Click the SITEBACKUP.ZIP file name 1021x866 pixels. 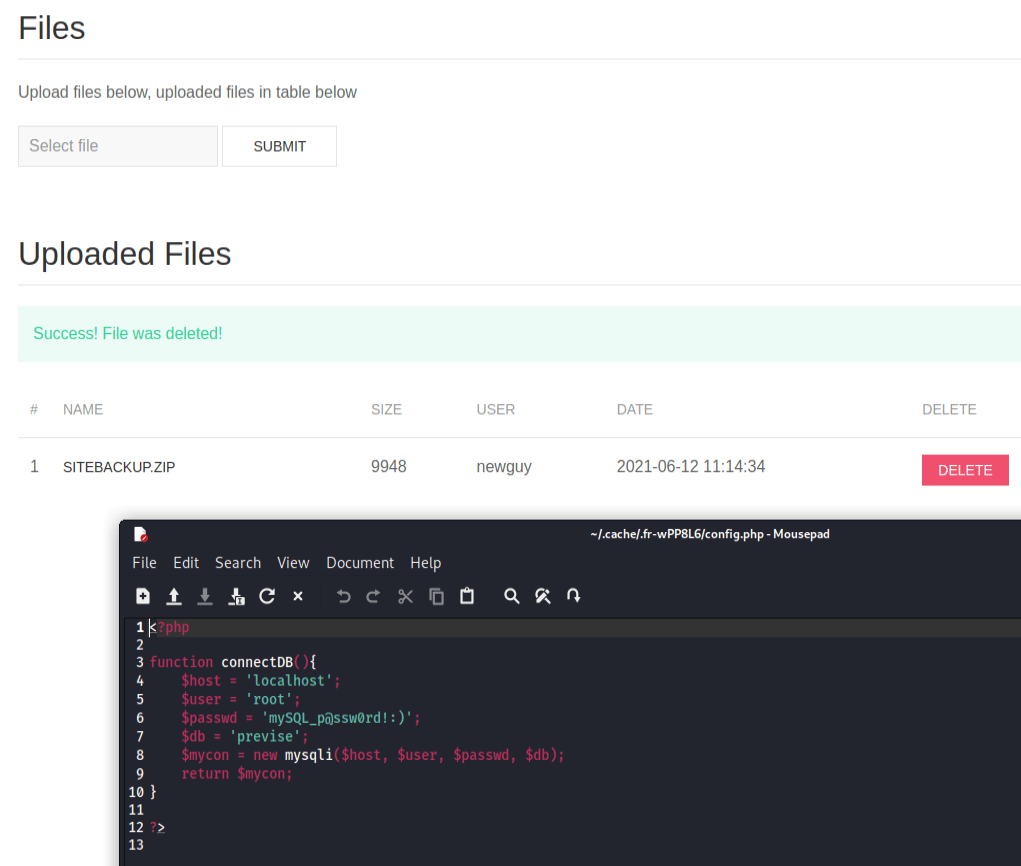(x=119, y=467)
